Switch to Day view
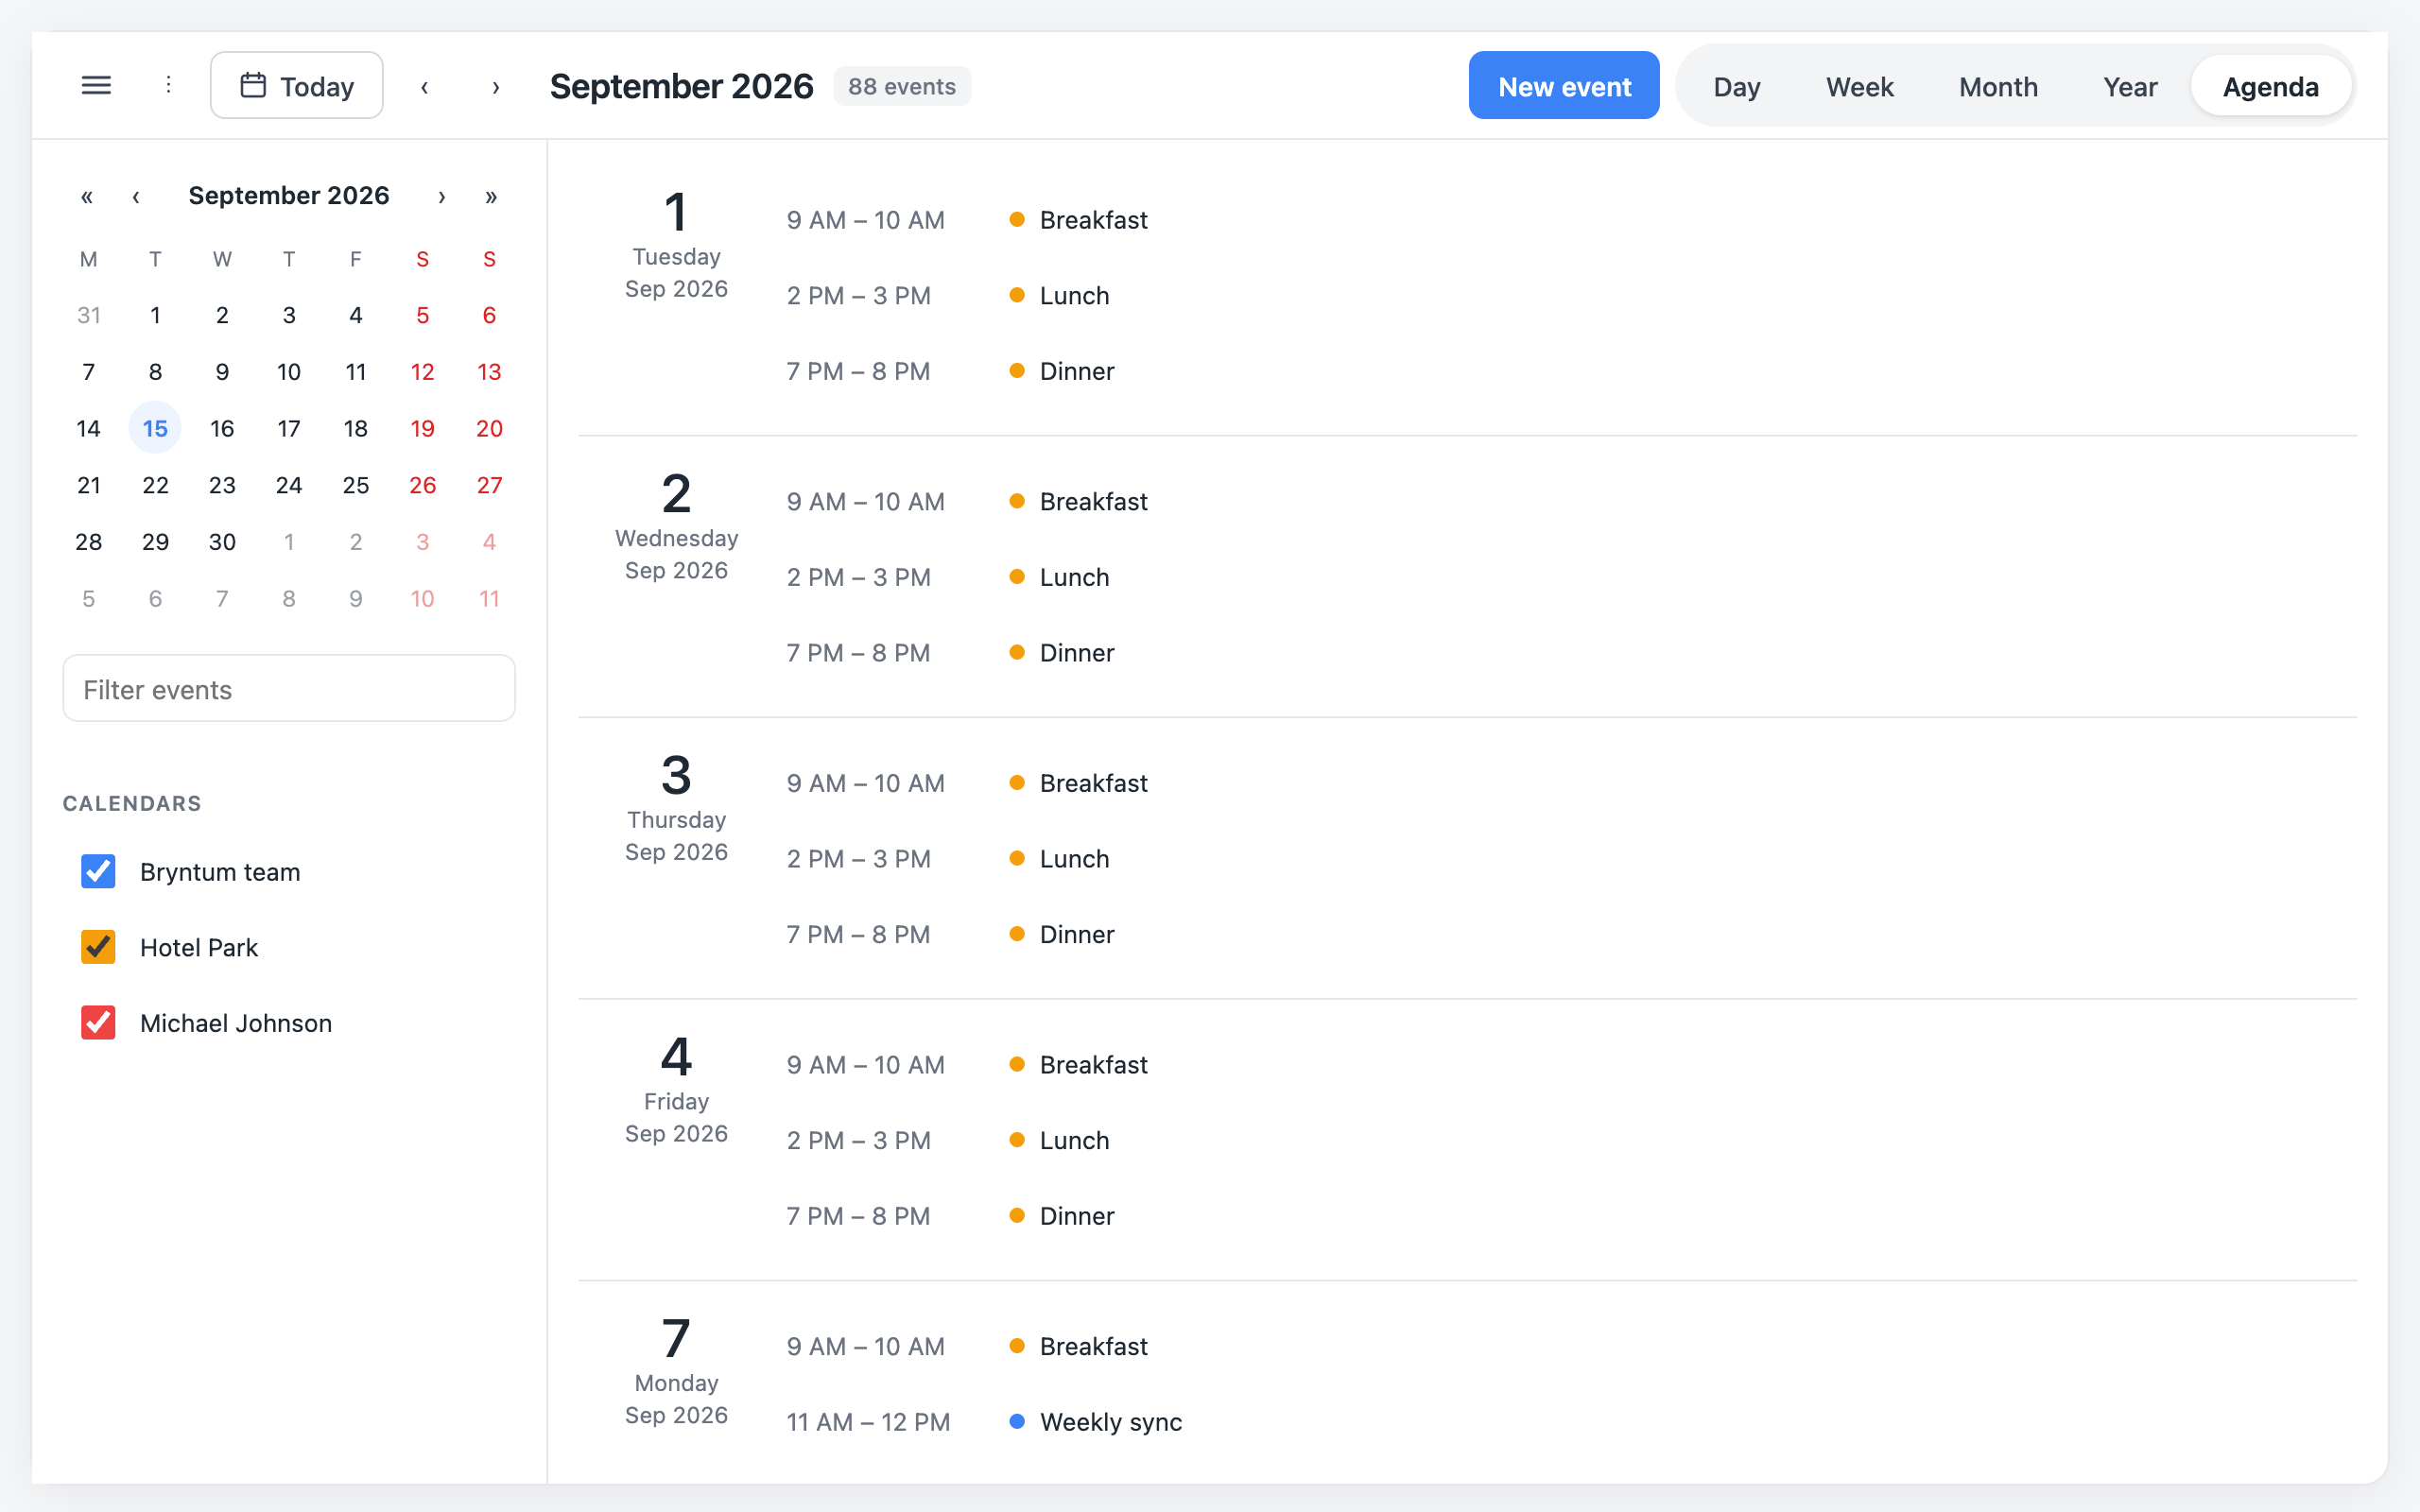2420x1512 pixels. 1737,87
